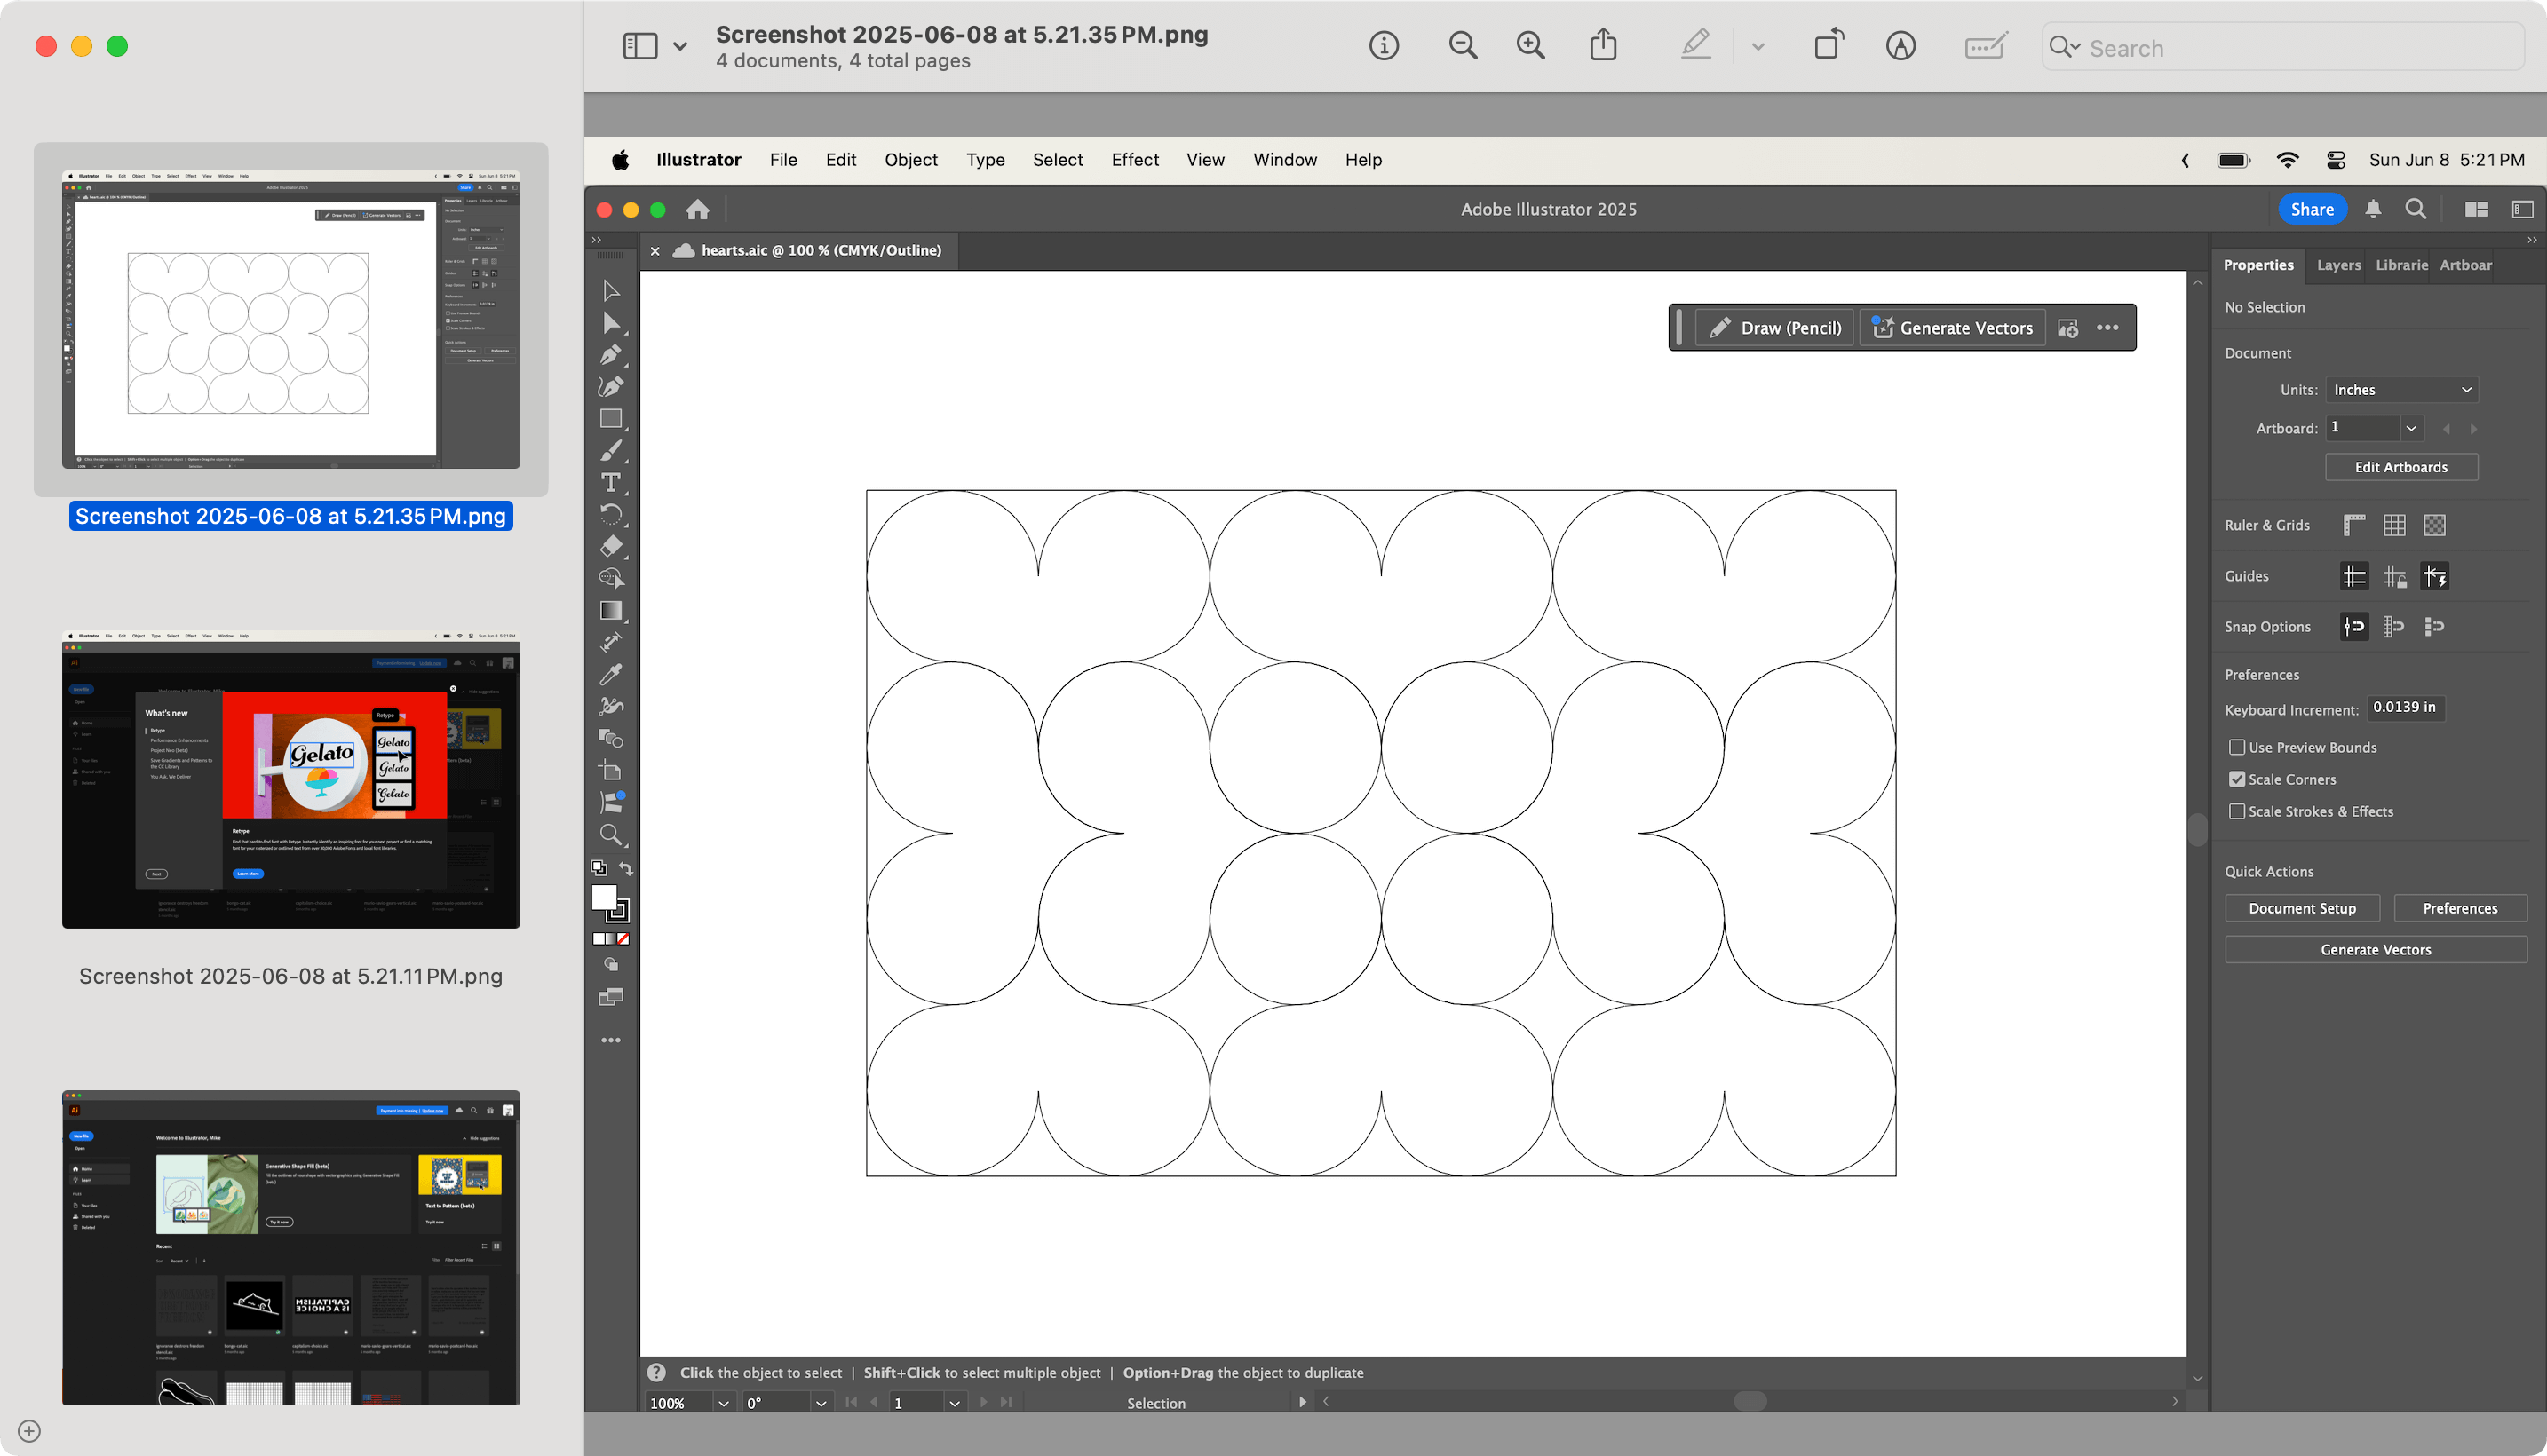Screen dimensions: 2547x1456
Task: Click the Change Screen Mode icon
Action: click(611, 997)
